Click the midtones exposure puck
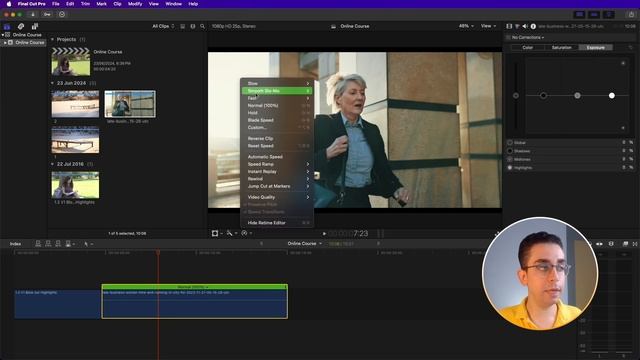The height and width of the screenshot is (360, 640). tap(577, 96)
